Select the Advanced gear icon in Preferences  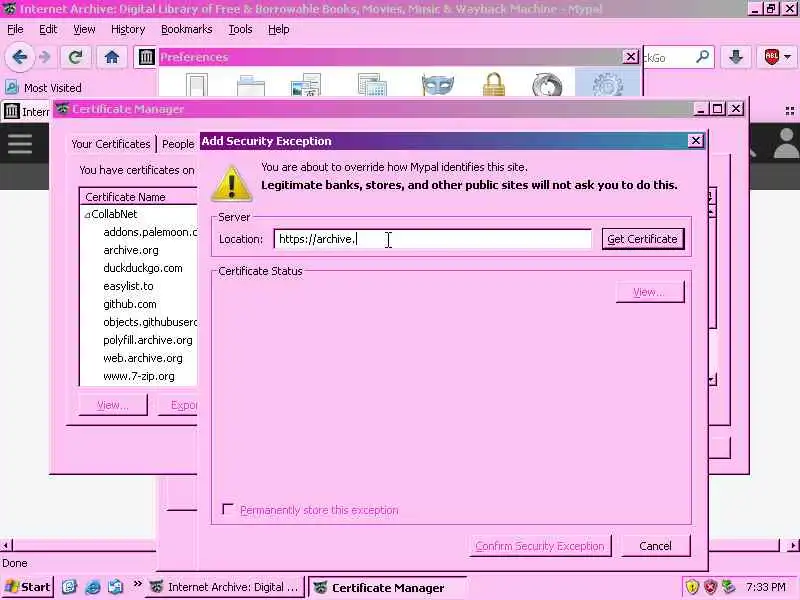tap(608, 85)
